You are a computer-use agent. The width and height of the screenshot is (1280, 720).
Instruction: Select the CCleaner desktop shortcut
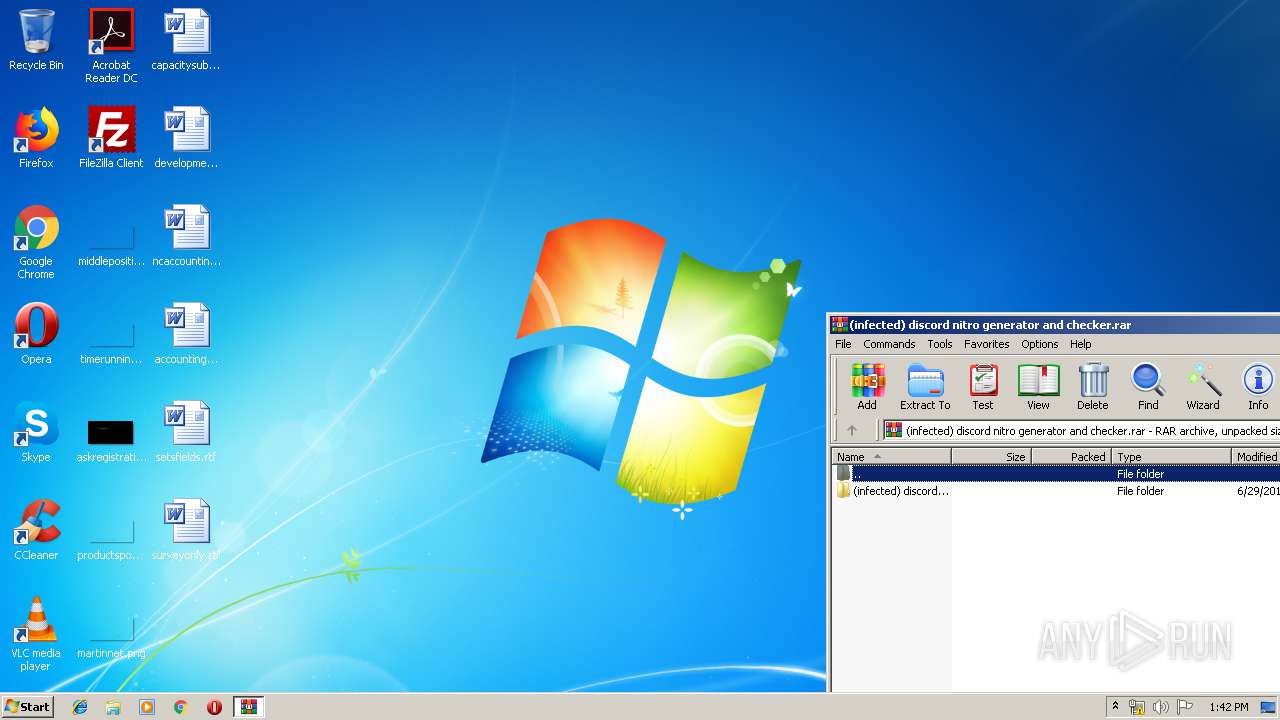coord(36,530)
